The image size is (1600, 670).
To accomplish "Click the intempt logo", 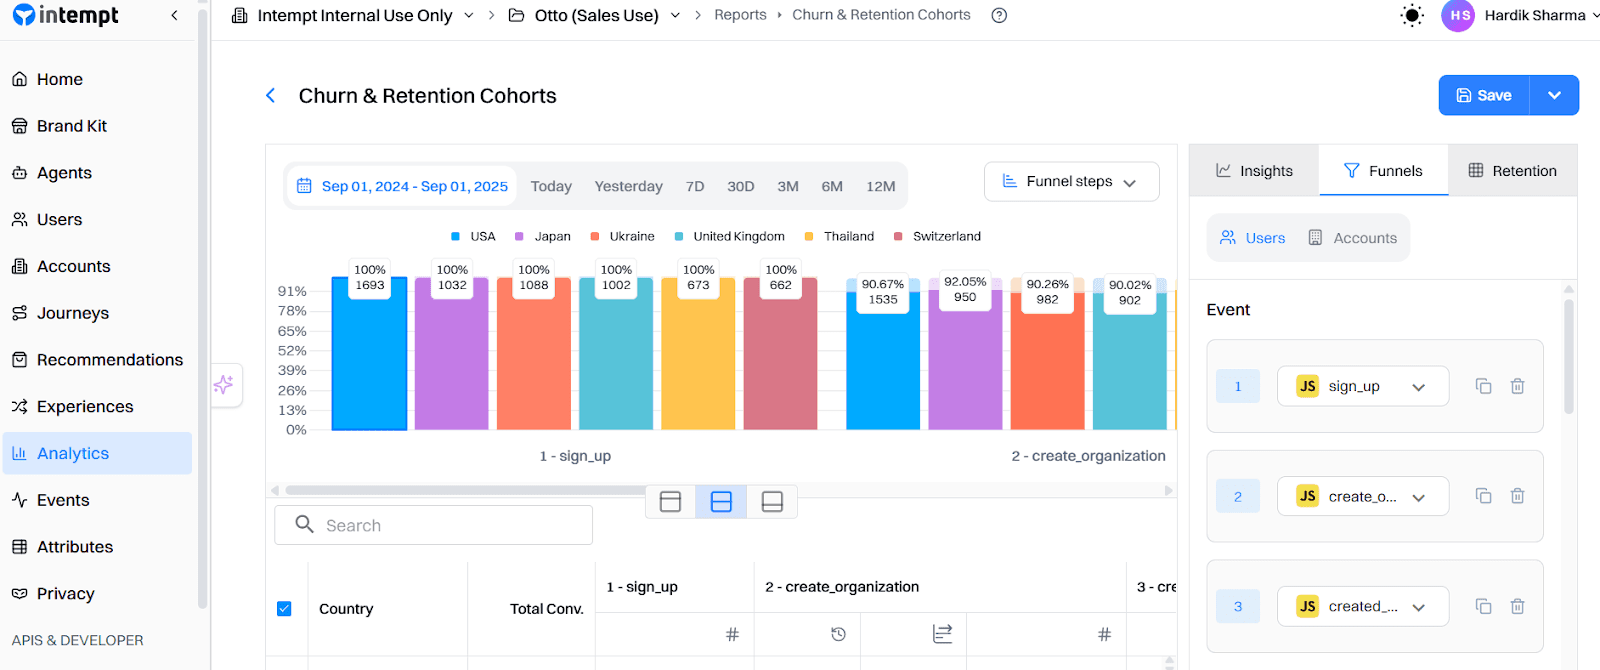I will click(65, 15).
